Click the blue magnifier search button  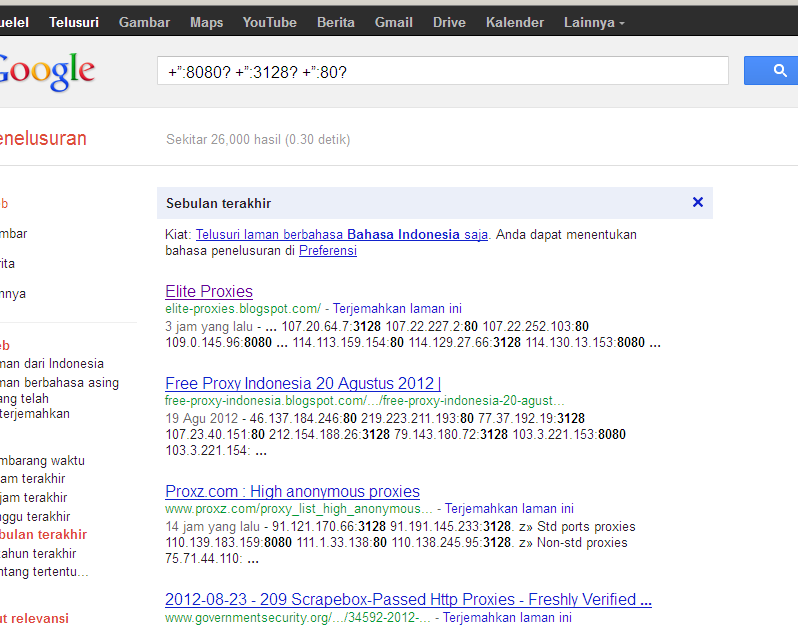click(x=771, y=71)
